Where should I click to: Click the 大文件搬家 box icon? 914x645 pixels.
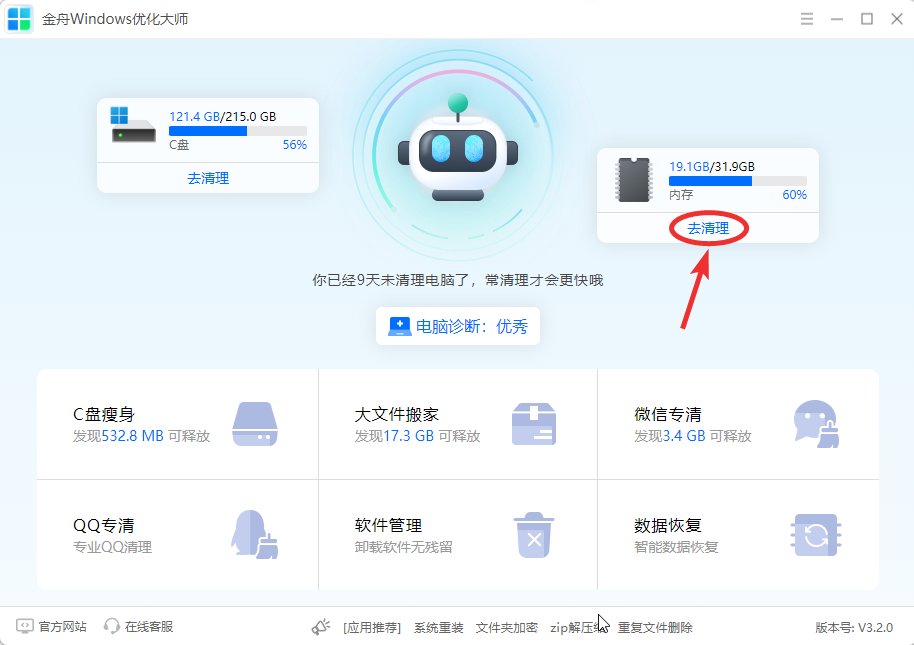(x=534, y=424)
